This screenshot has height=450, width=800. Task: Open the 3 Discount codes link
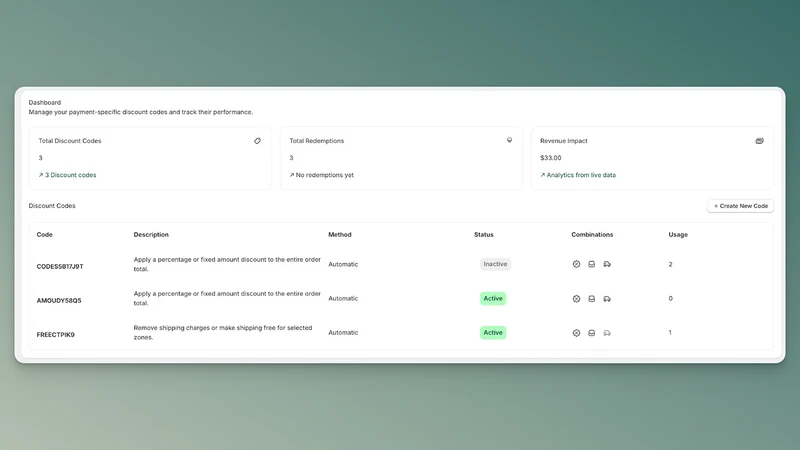pos(67,175)
